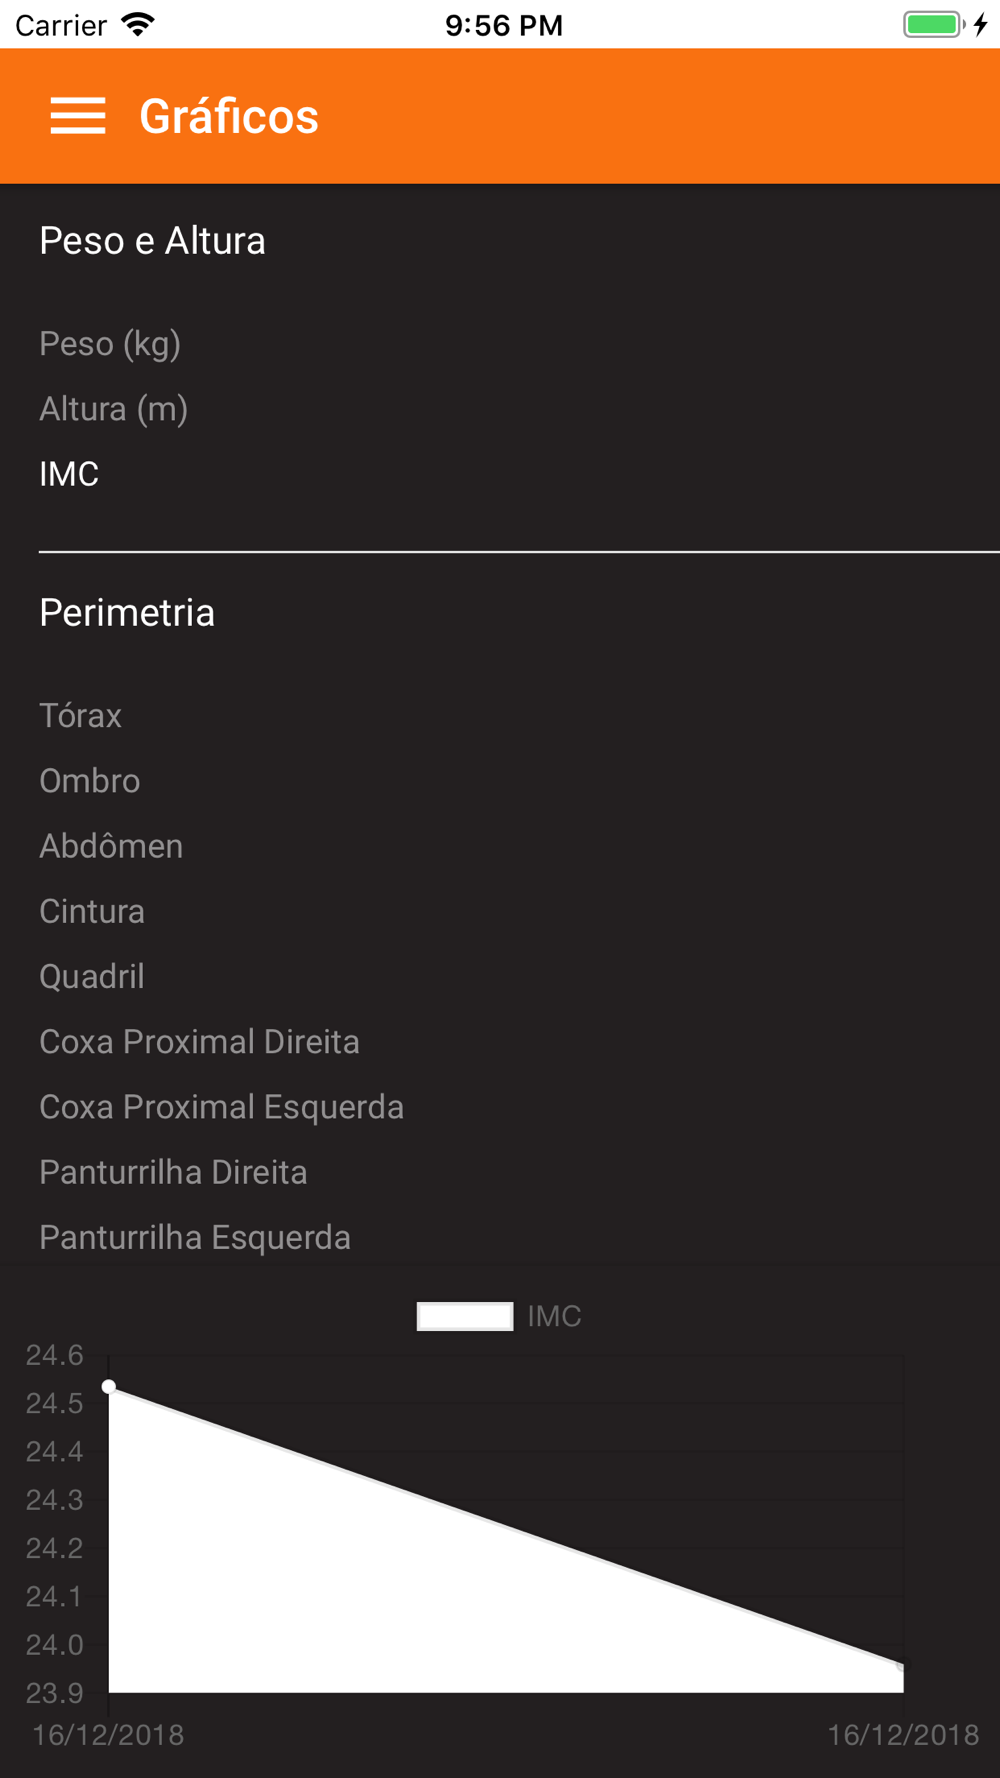
Task: Open the hamburger menu
Action: point(78,116)
